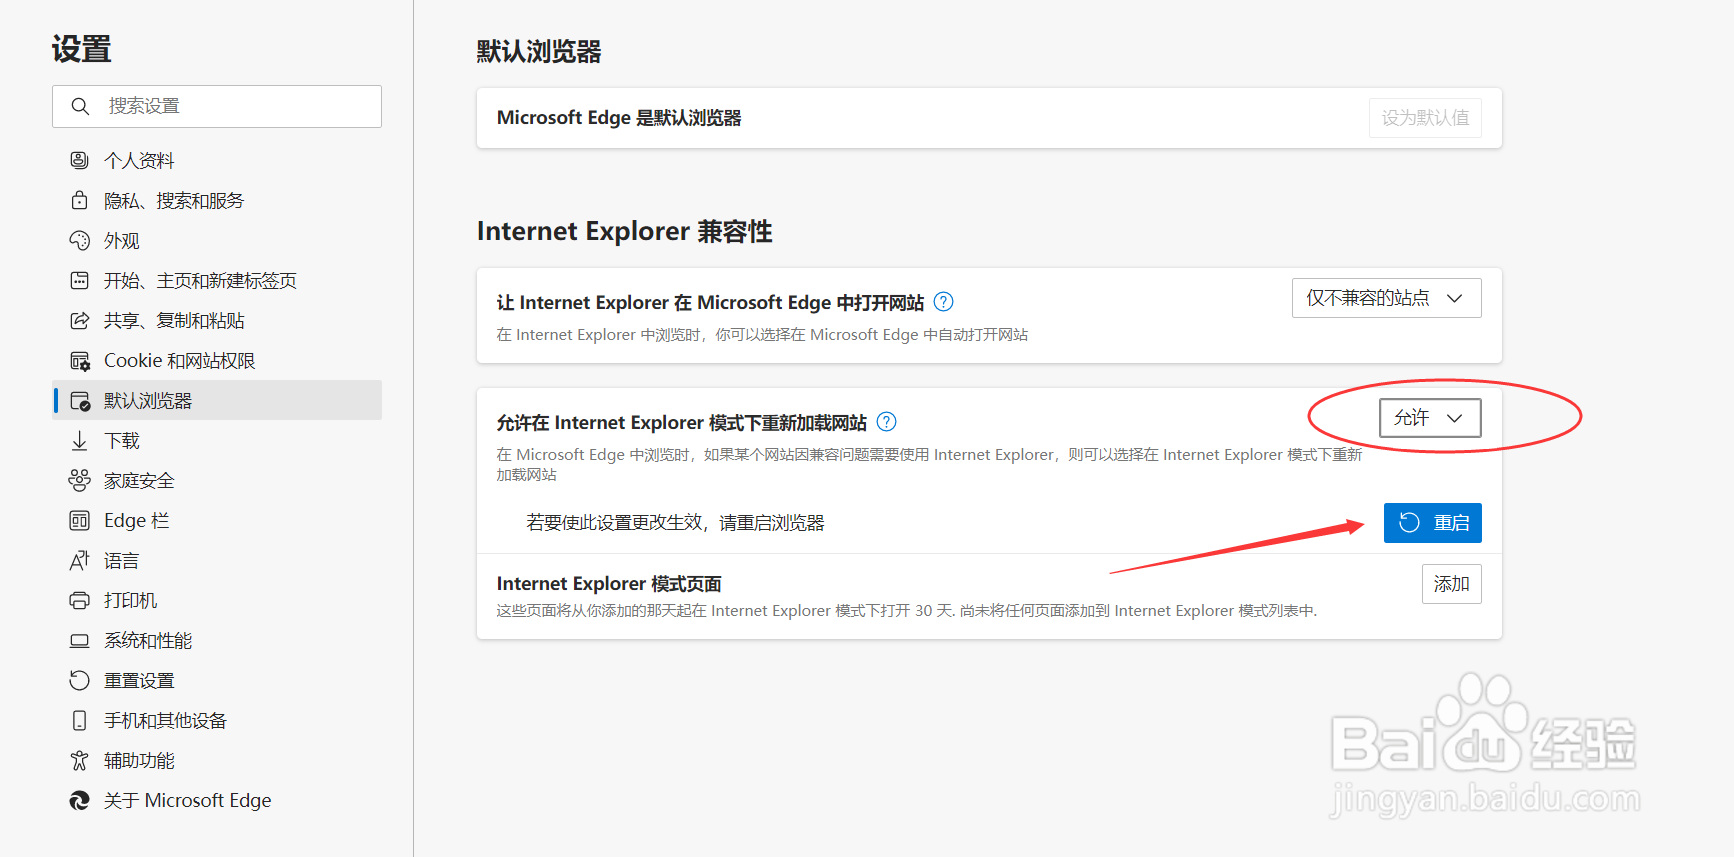Viewport: 1734px width, 857px height.
Task: Open Cookie 和网站权限 settings
Action: coord(217,360)
